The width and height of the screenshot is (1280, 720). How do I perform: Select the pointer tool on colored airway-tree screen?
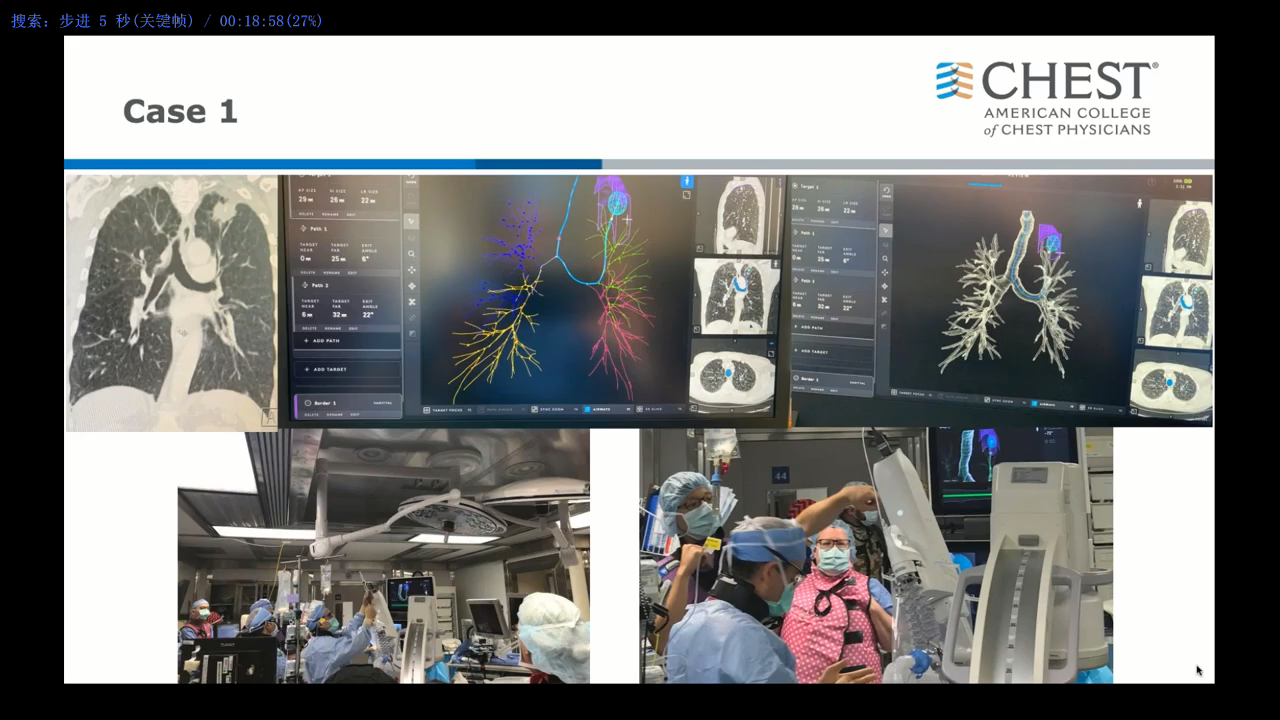pos(411,221)
